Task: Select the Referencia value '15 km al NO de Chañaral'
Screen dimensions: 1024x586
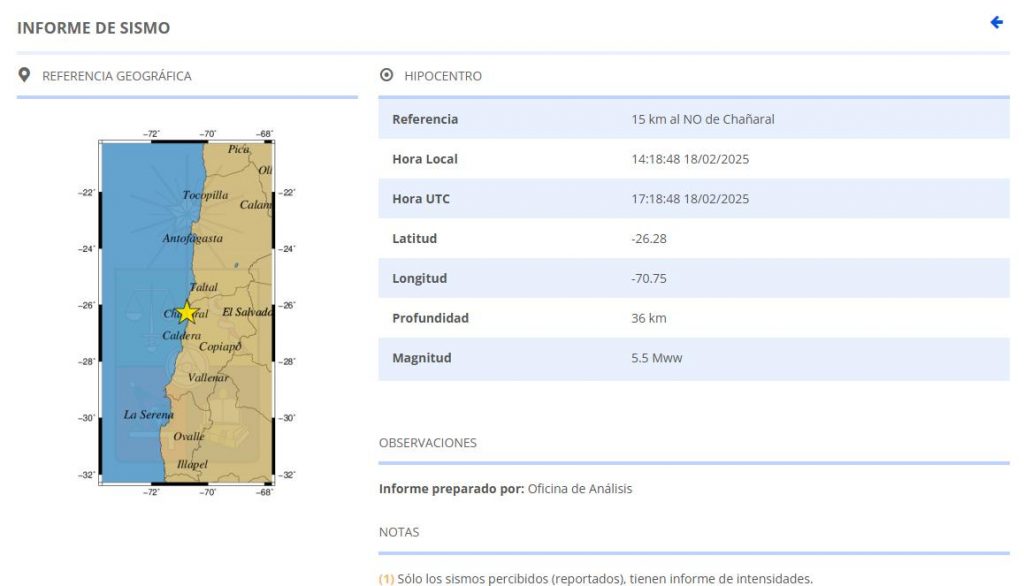Action: [x=702, y=119]
